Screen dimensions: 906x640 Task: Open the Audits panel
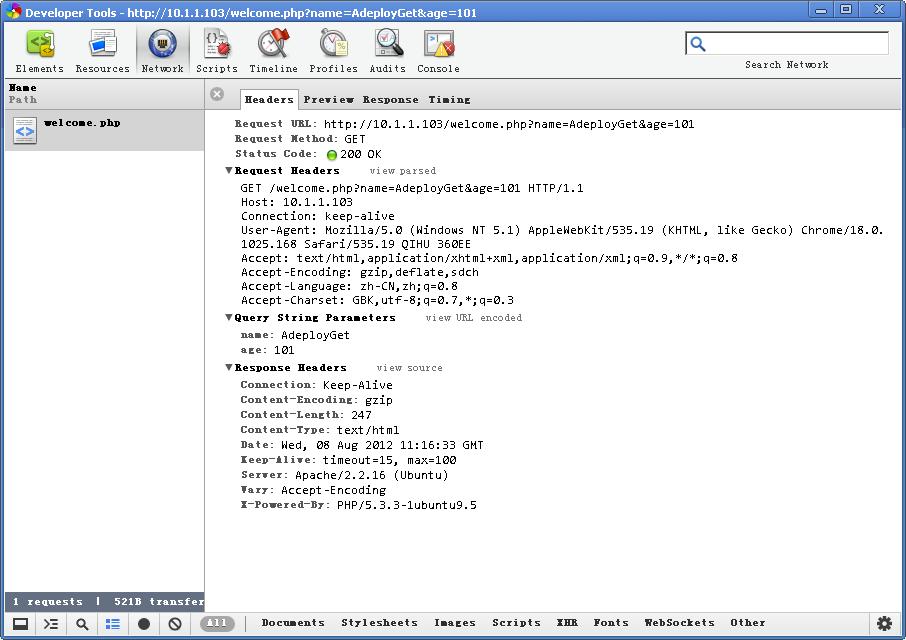387,48
